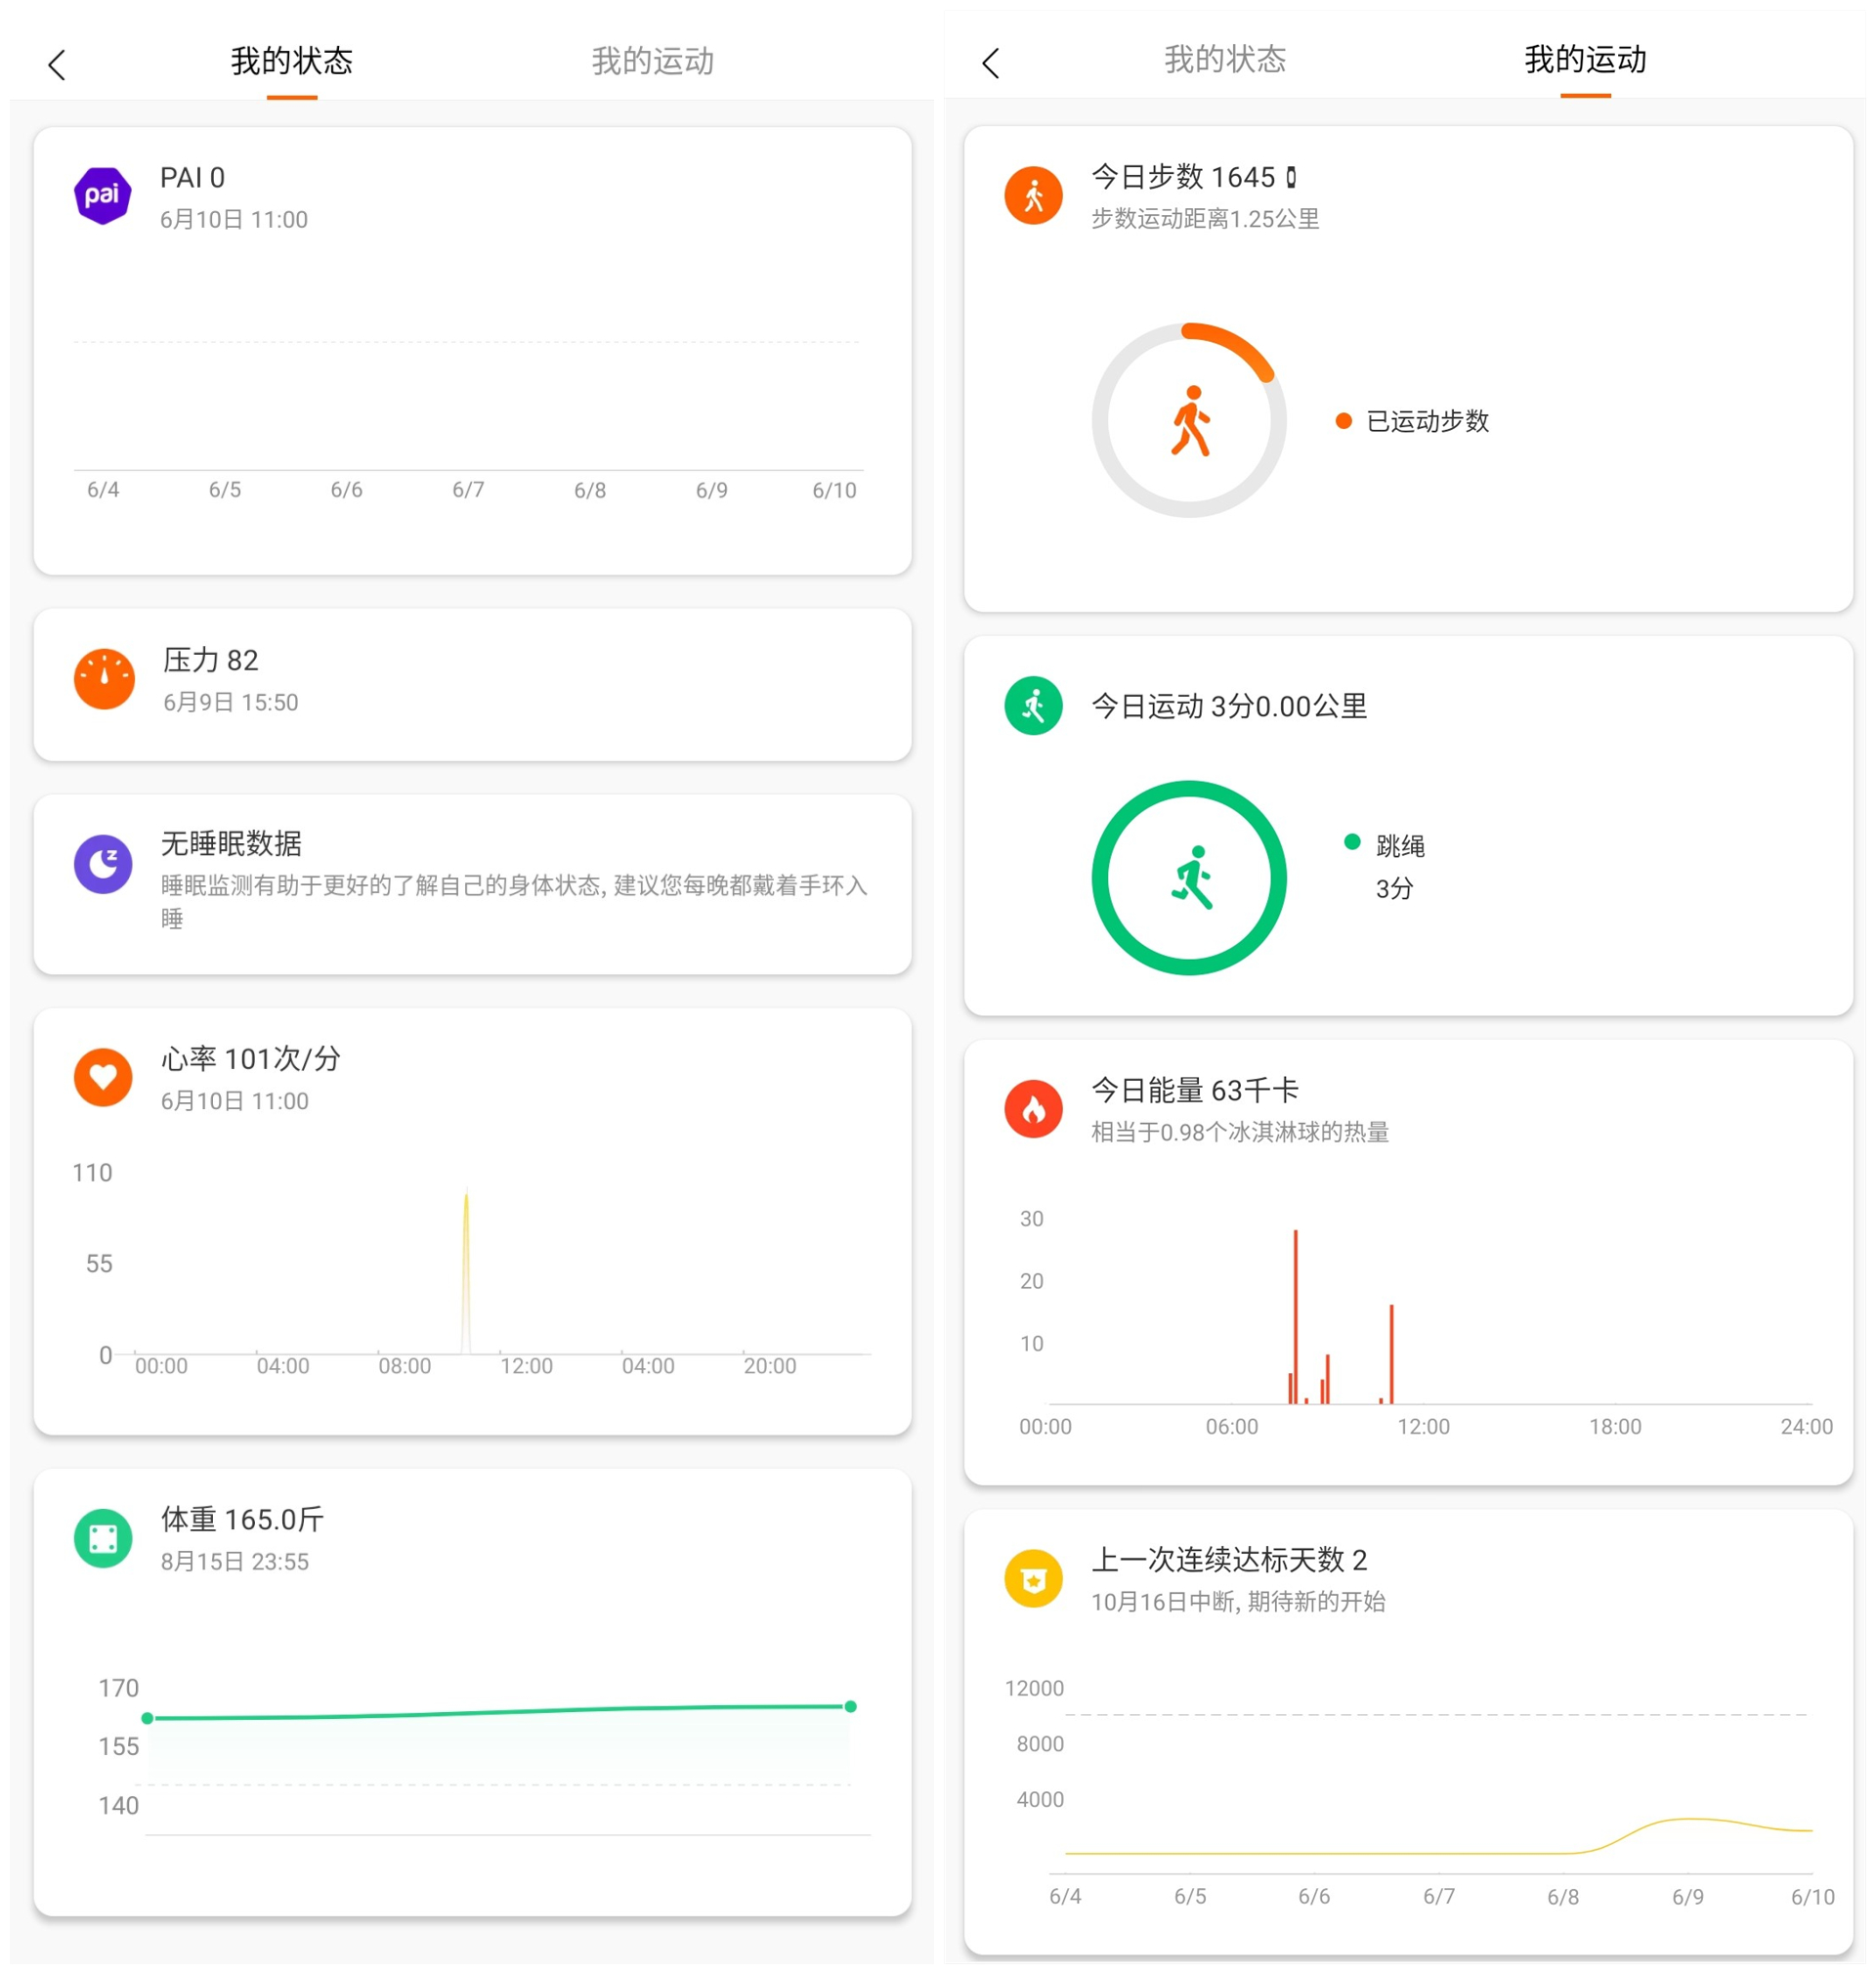The image size is (1876, 1974).
Task: Select the rightmost point on weight chart
Action: (x=850, y=1706)
